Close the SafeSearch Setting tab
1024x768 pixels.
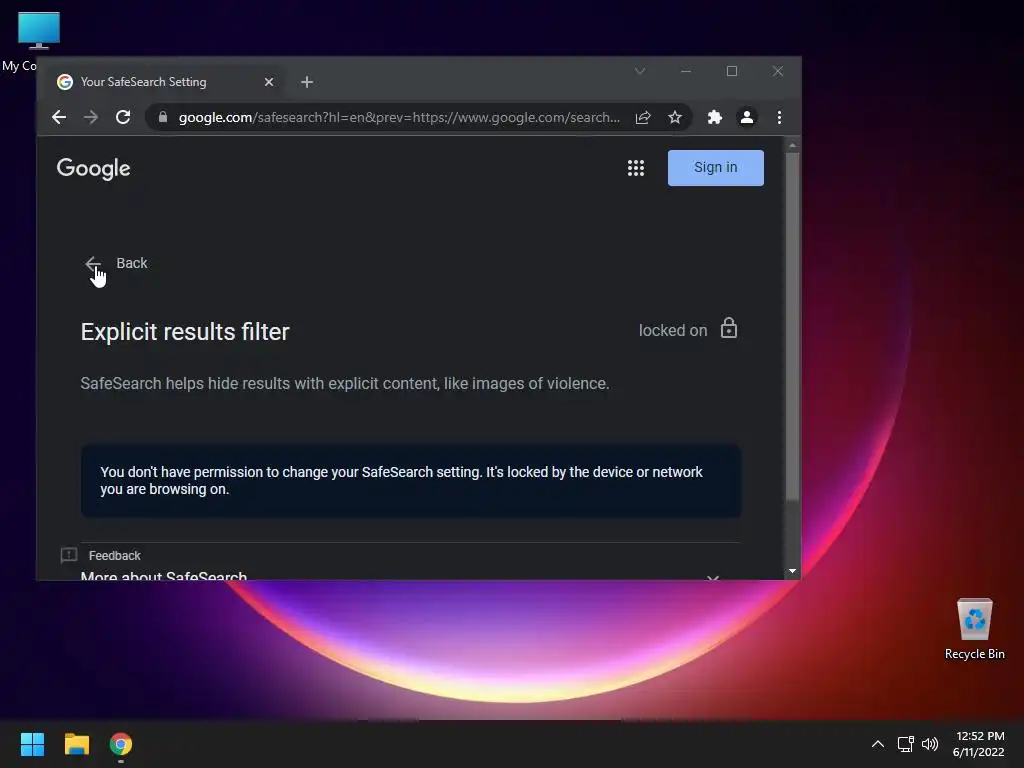click(268, 82)
